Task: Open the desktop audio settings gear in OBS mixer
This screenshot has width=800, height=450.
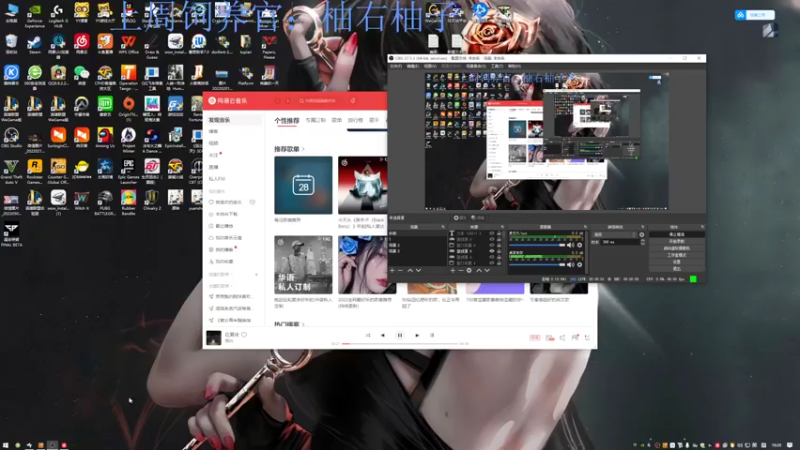Action: point(580,265)
